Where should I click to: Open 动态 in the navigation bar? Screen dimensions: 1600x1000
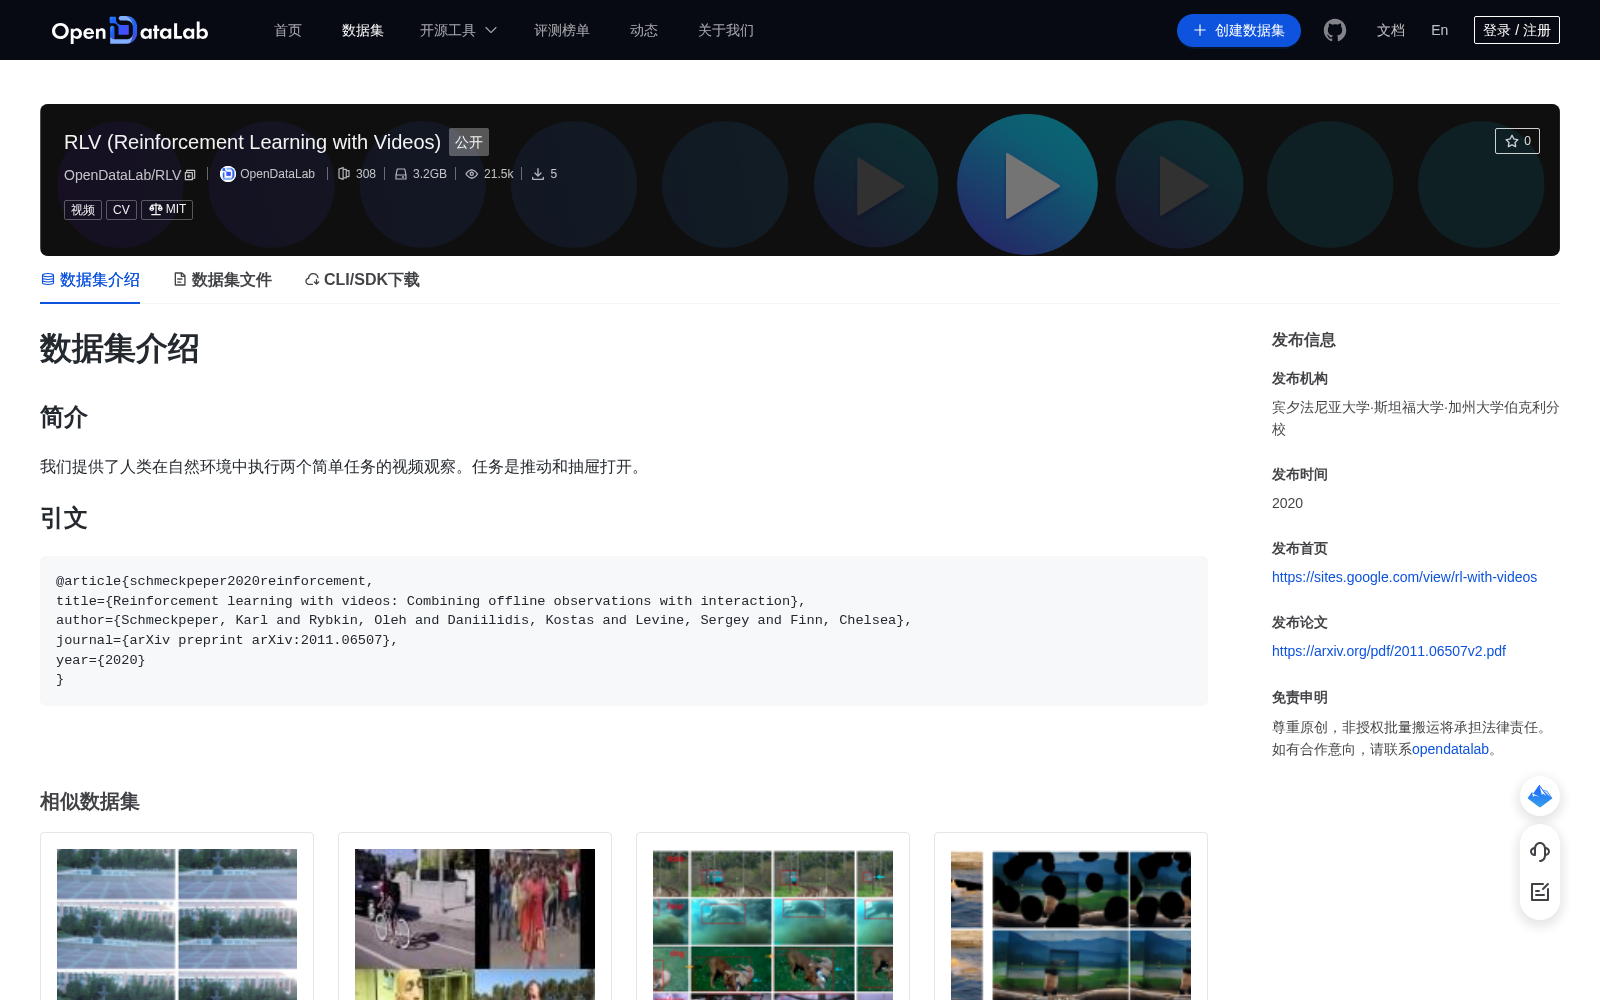point(644,30)
